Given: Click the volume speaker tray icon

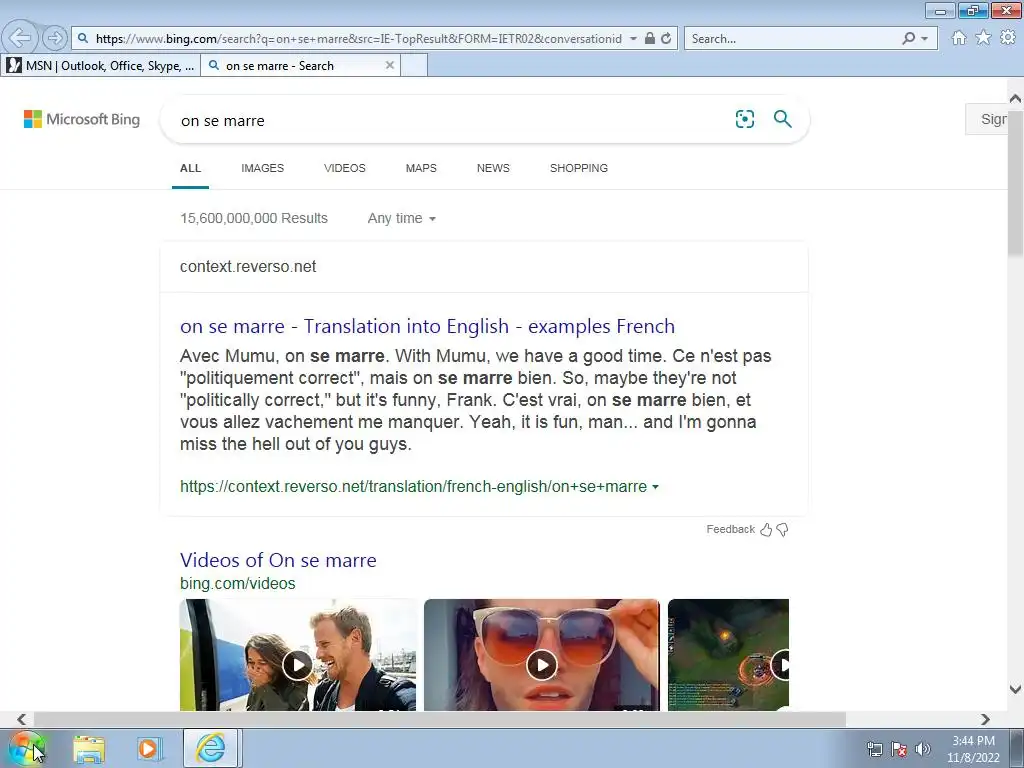Looking at the screenshot, I should click(x=922, y=749).
